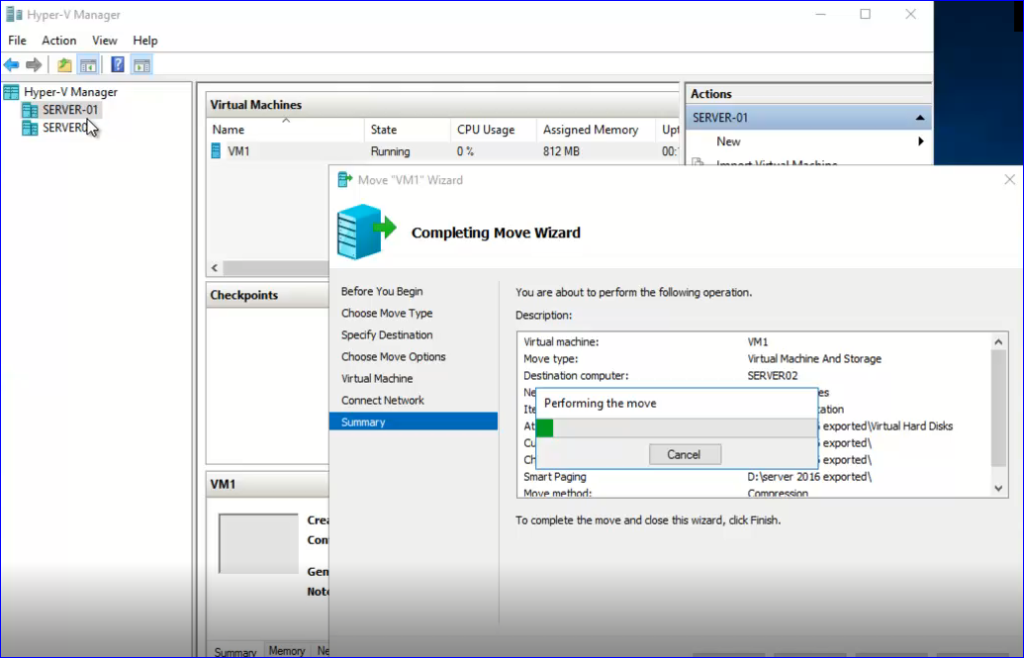1024x658 pixels.
Task: Select the second SERVER node in tree
Action: [x=65, y=127]
